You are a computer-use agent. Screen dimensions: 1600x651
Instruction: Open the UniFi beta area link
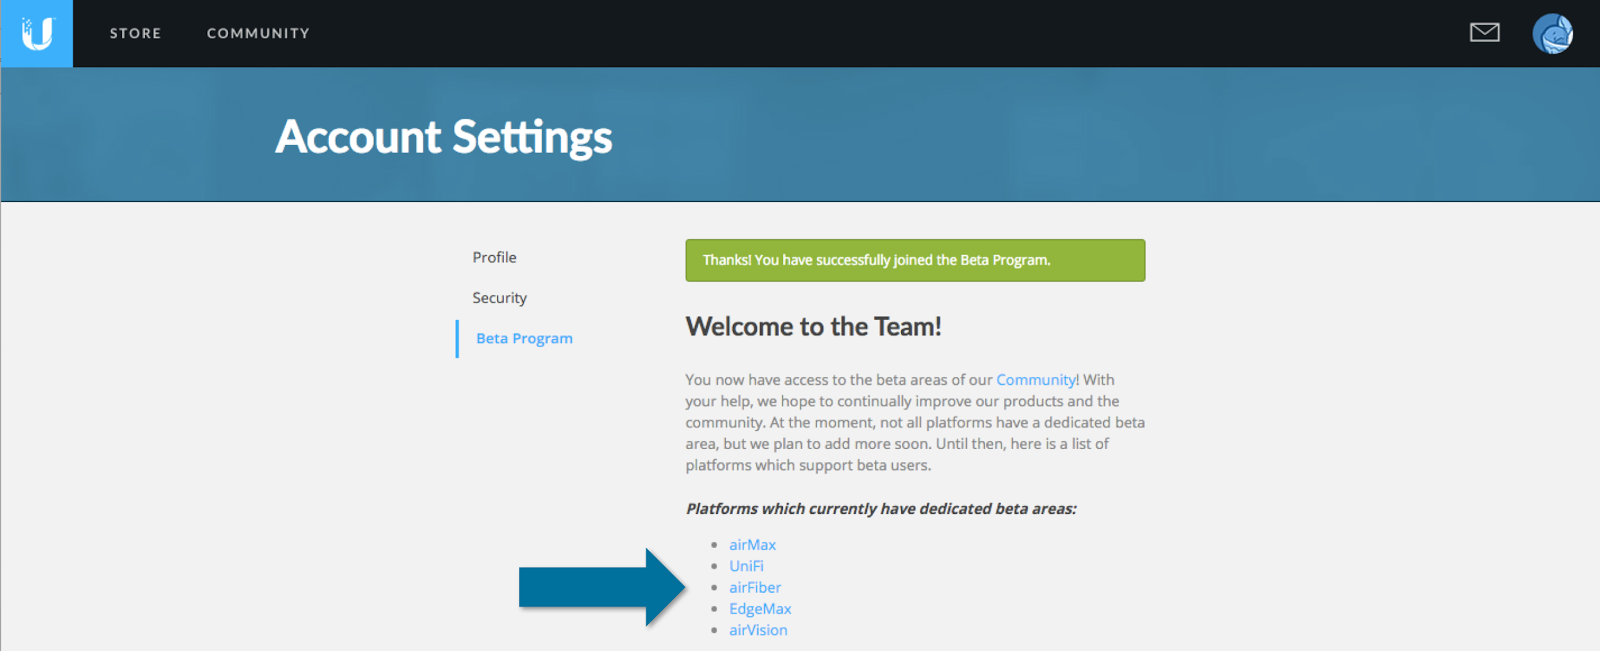click(746, 566)
